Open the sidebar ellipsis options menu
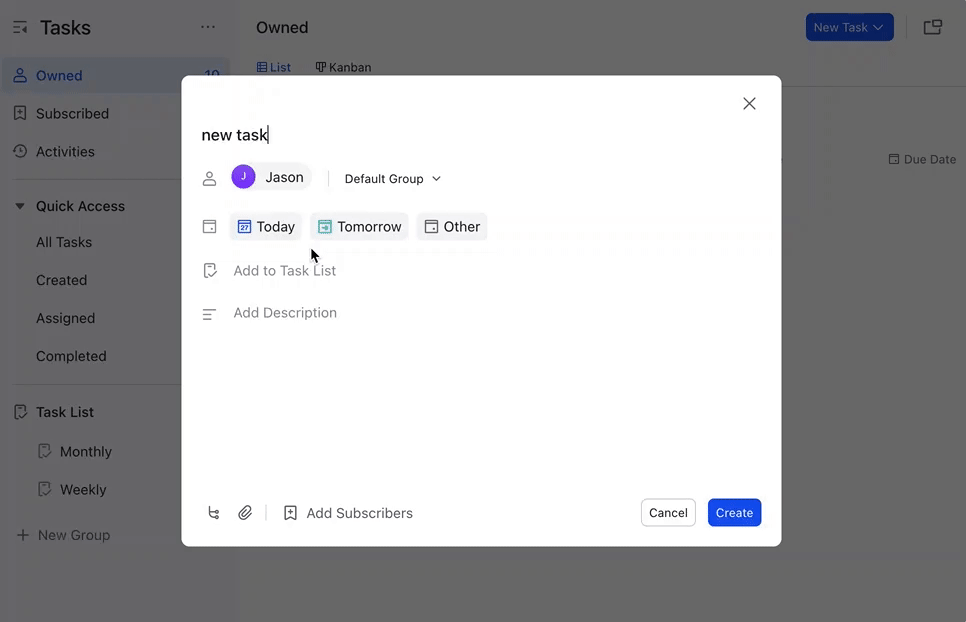Viewport: 966px width, 622px height. (207, 27)
